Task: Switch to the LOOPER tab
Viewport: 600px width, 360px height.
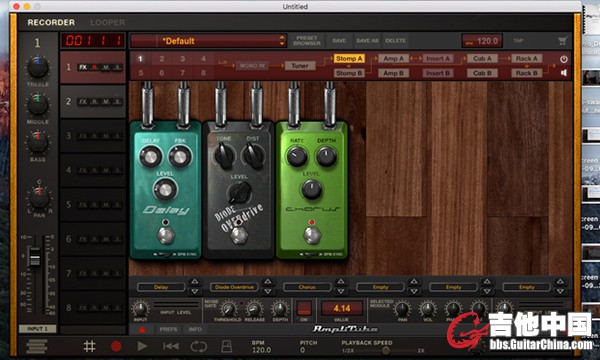Action: (108, 23)
